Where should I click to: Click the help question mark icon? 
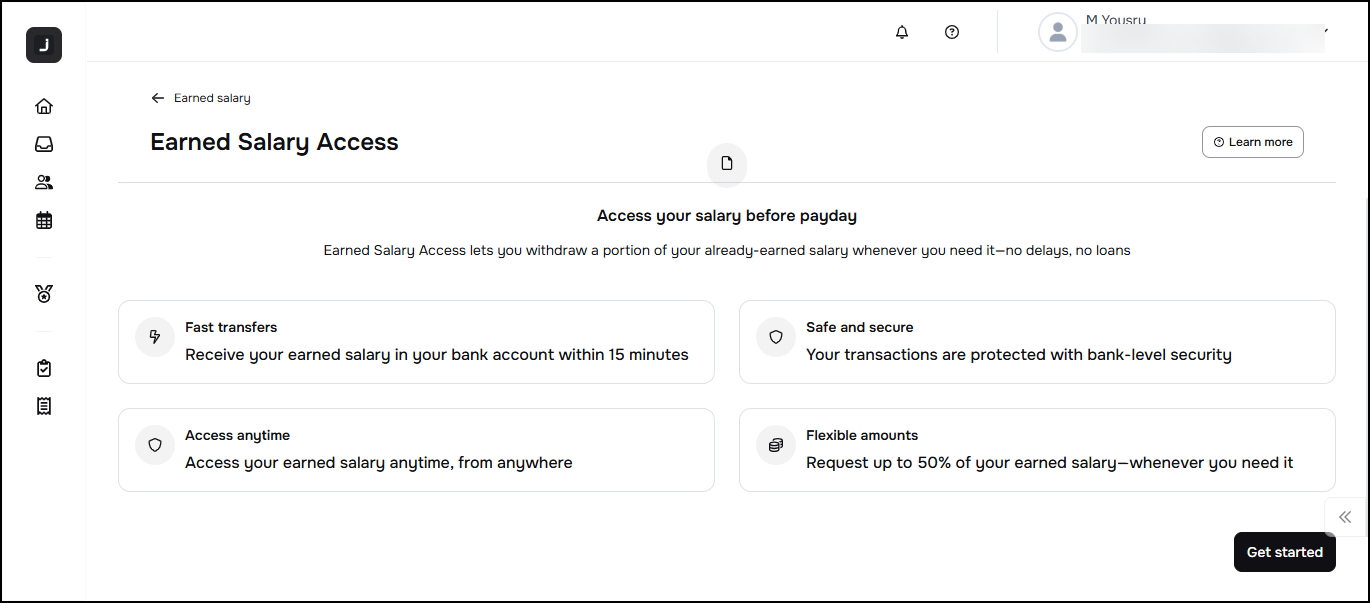point(952,32)
